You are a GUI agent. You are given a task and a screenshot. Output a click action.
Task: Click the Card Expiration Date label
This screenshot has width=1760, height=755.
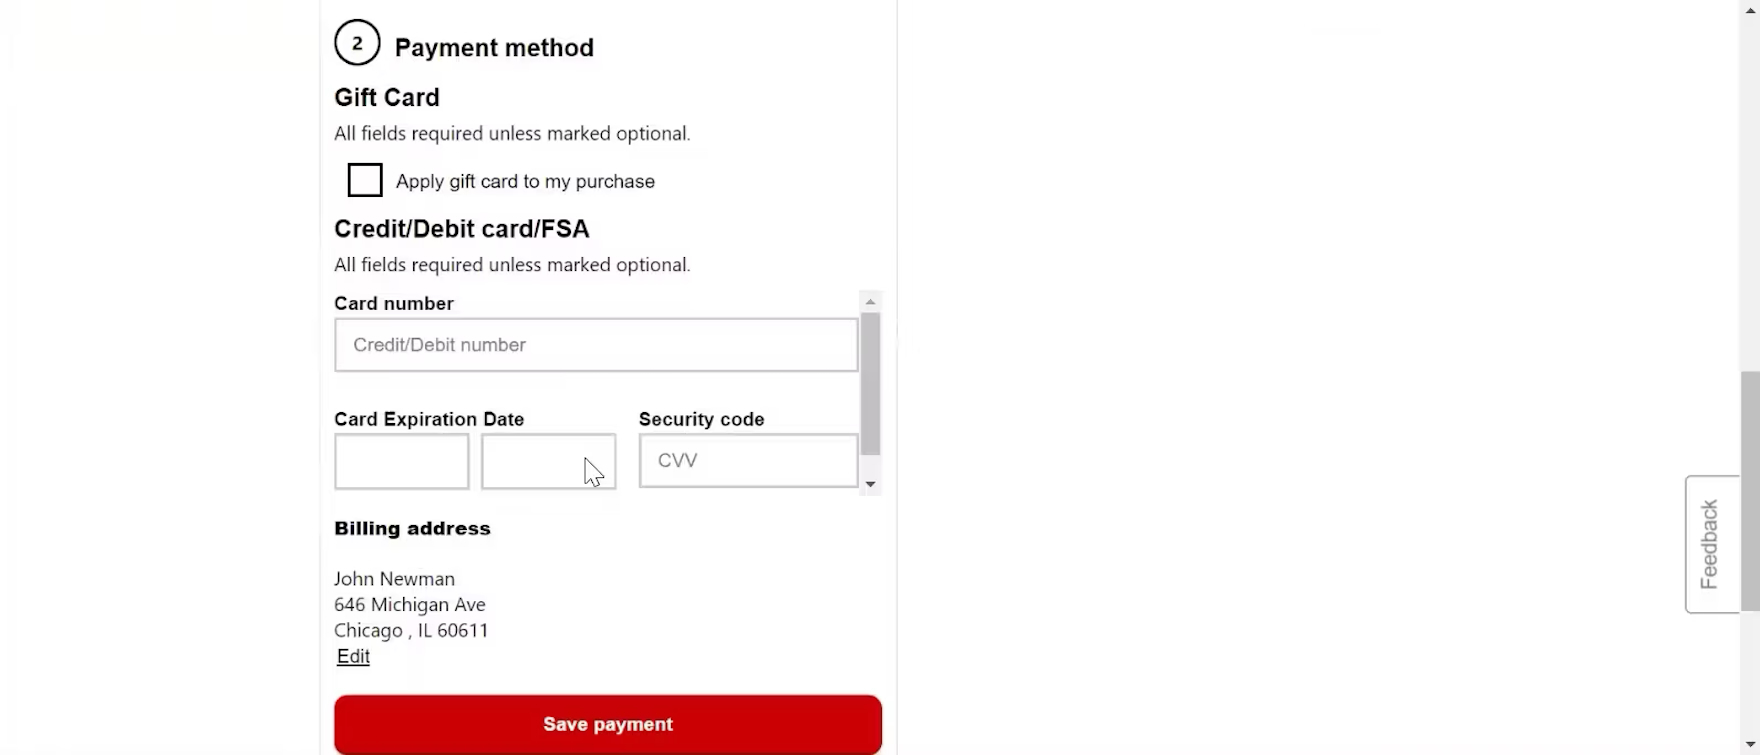click(x=429, y=420)
